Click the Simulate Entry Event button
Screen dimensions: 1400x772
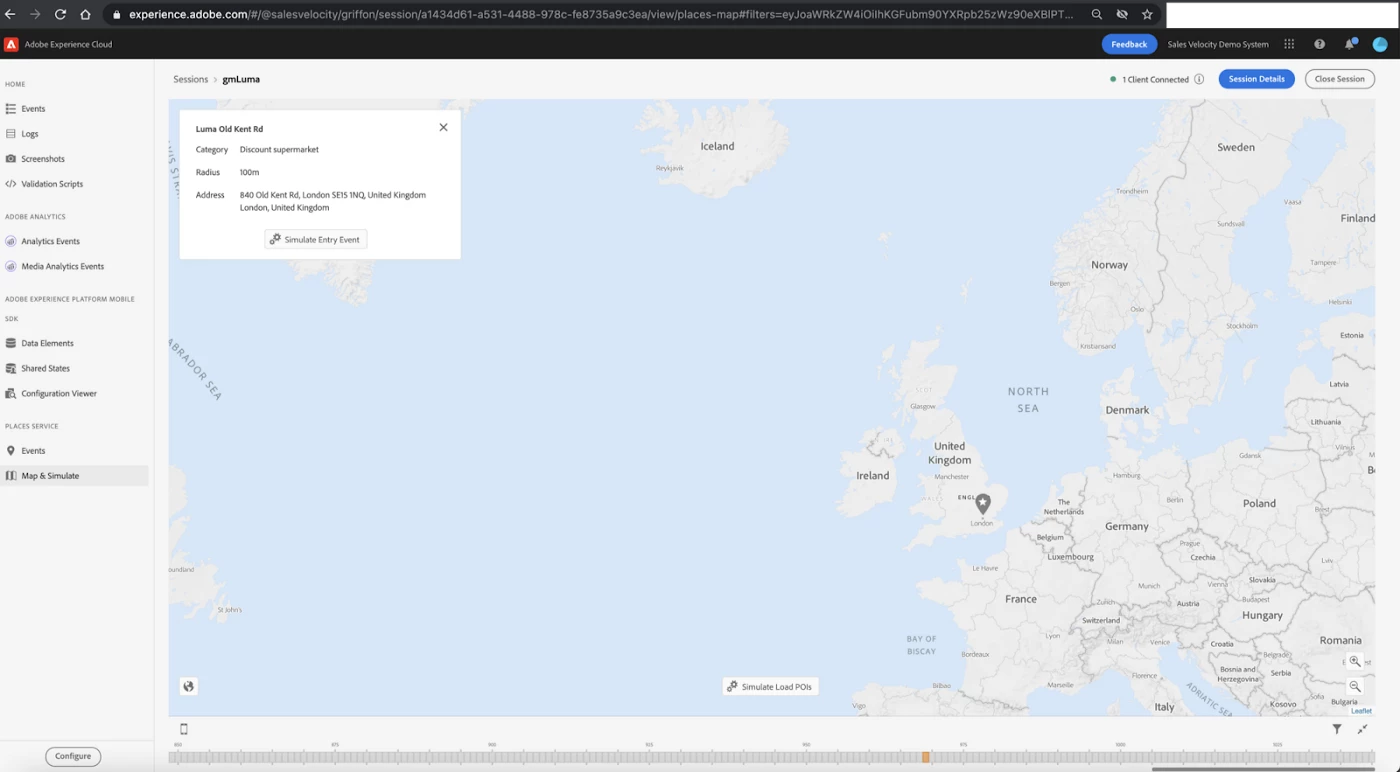coord(316,239)
